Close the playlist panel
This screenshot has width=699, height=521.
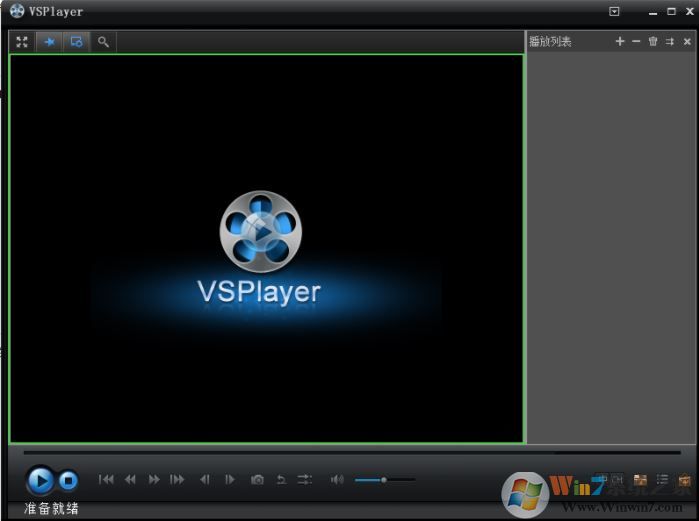tap(687, 41)
